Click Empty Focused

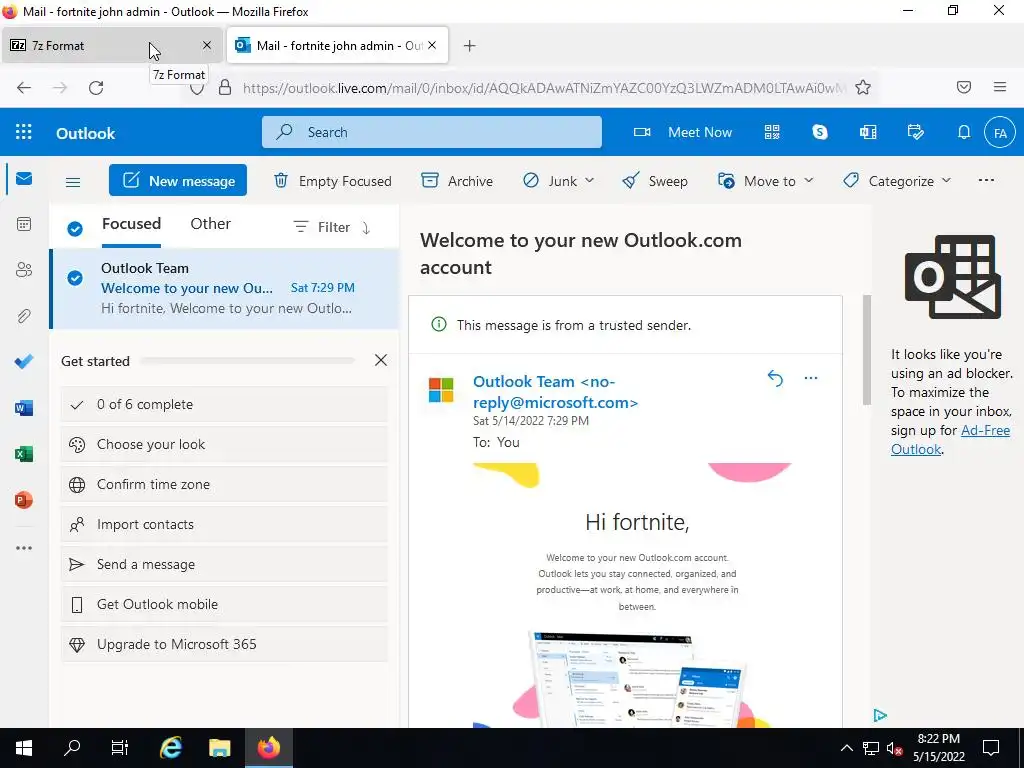(332, 181)
